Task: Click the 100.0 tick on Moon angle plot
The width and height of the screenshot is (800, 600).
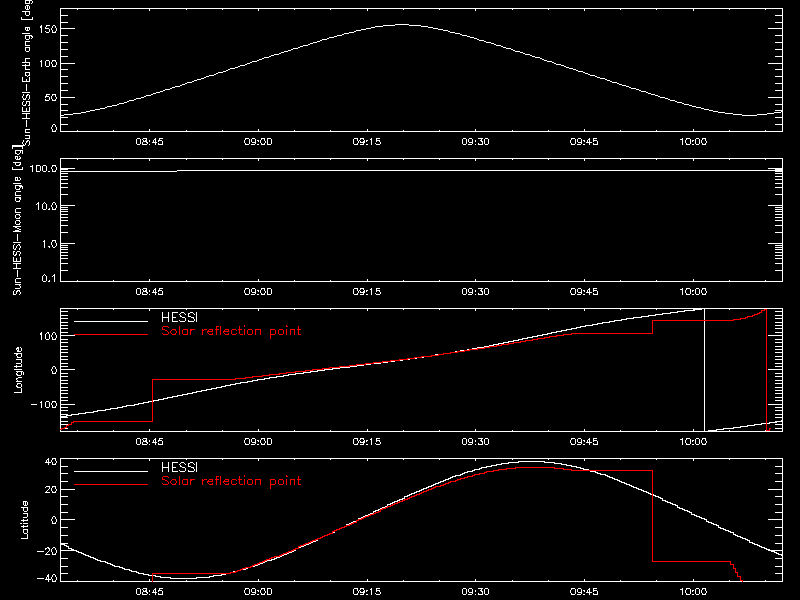Action: pyautogui.click(x=43, y=169)
